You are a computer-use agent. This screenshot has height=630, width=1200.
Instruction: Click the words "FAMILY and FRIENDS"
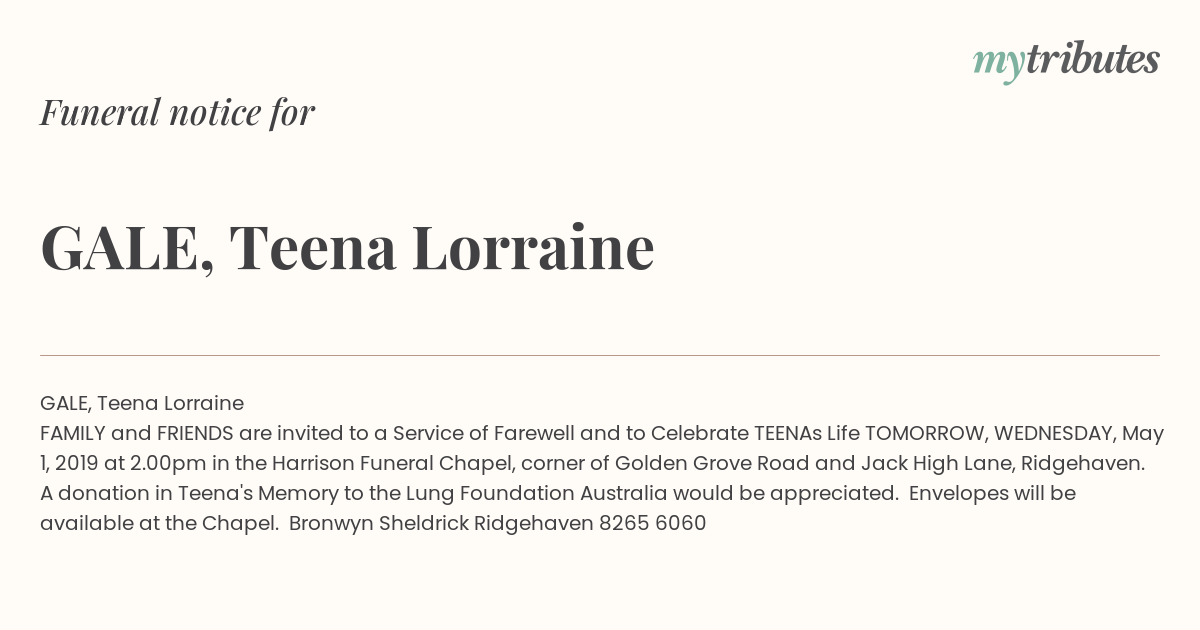pos(137,433)
